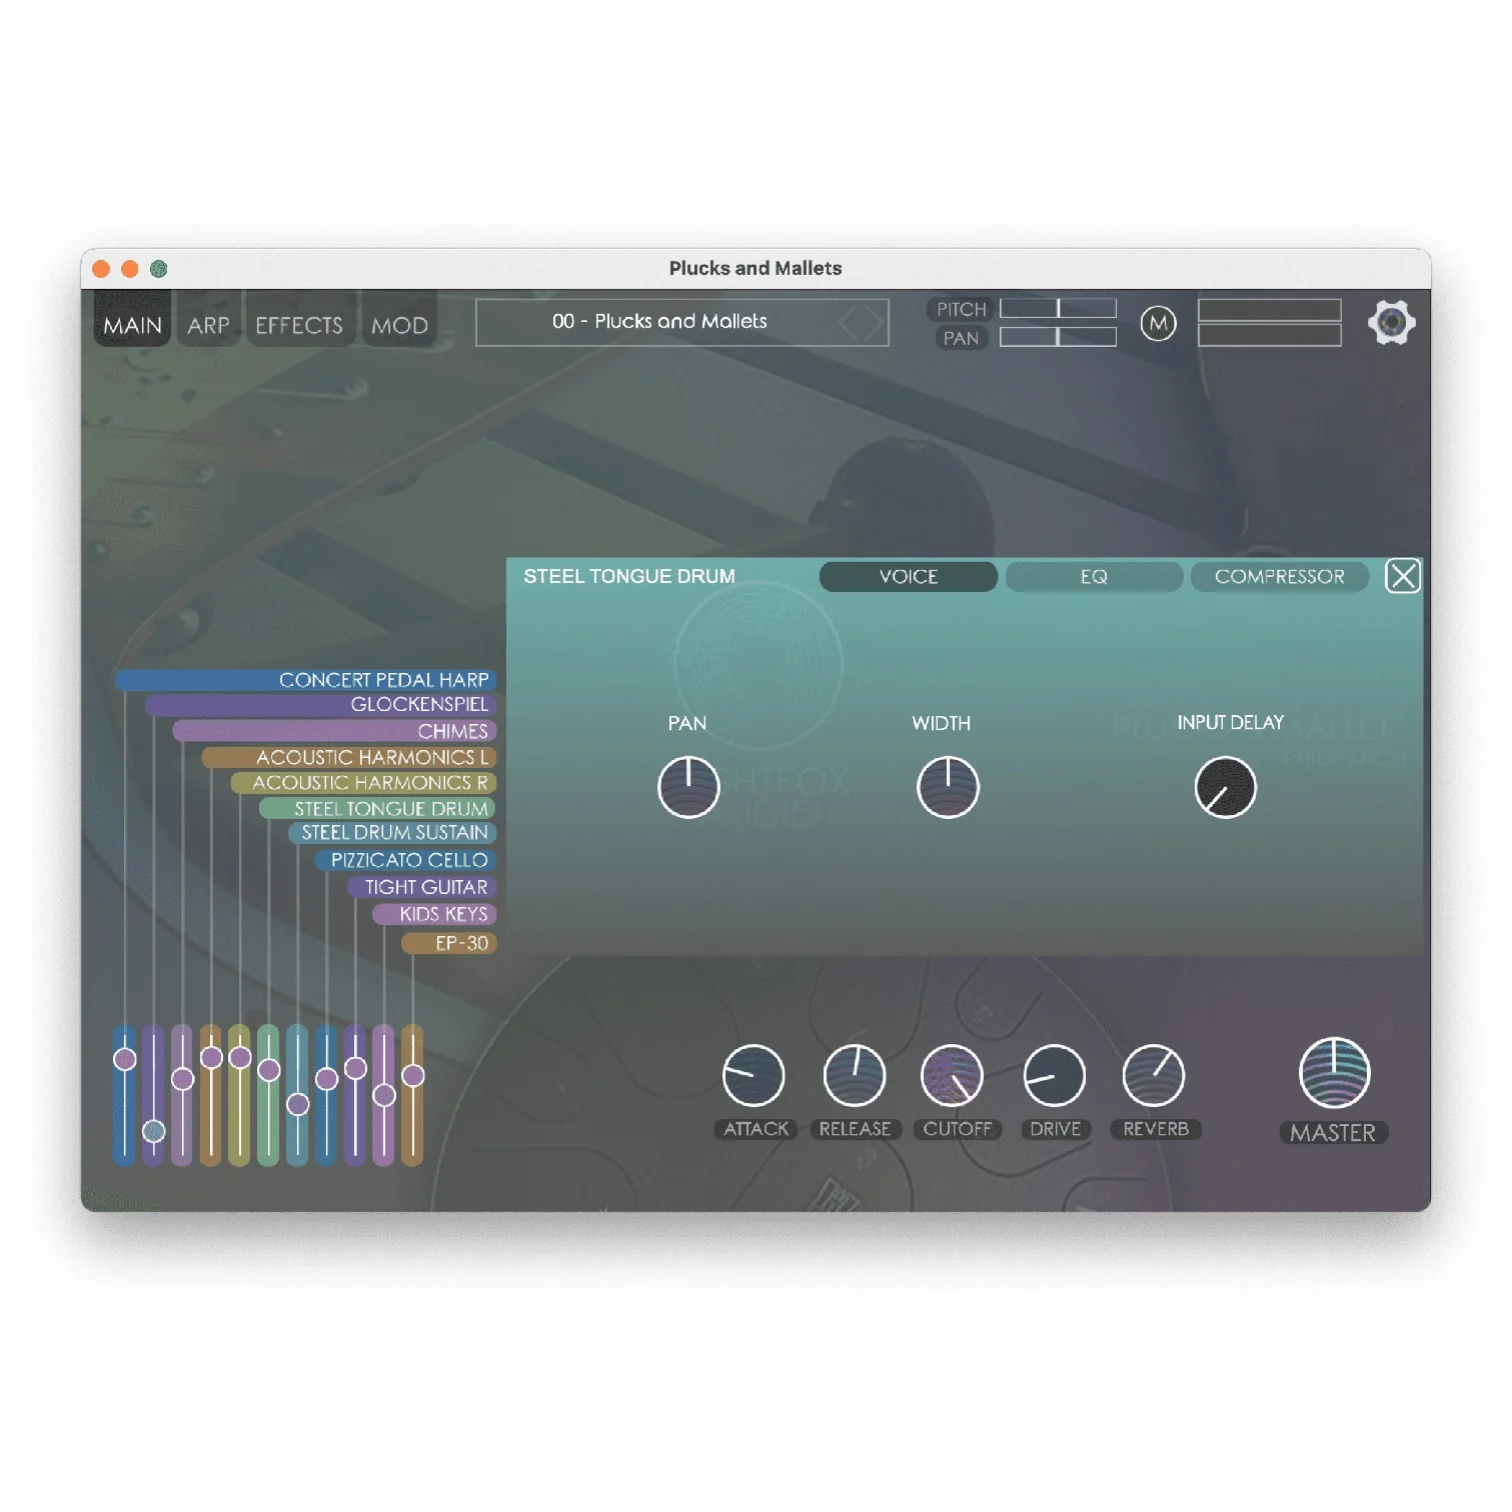Screen dimensions: 1512x1512
Task: Select the STEEL DRUM SUSTAIN layer
Action: [393, 833]
